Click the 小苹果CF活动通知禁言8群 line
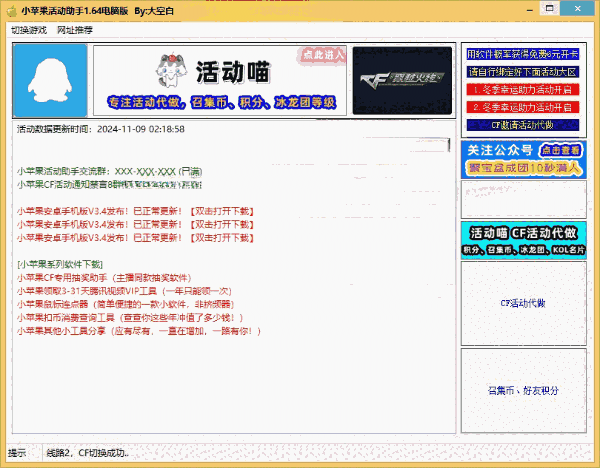This screenshot has width=600, height=468. click(109, 185)
